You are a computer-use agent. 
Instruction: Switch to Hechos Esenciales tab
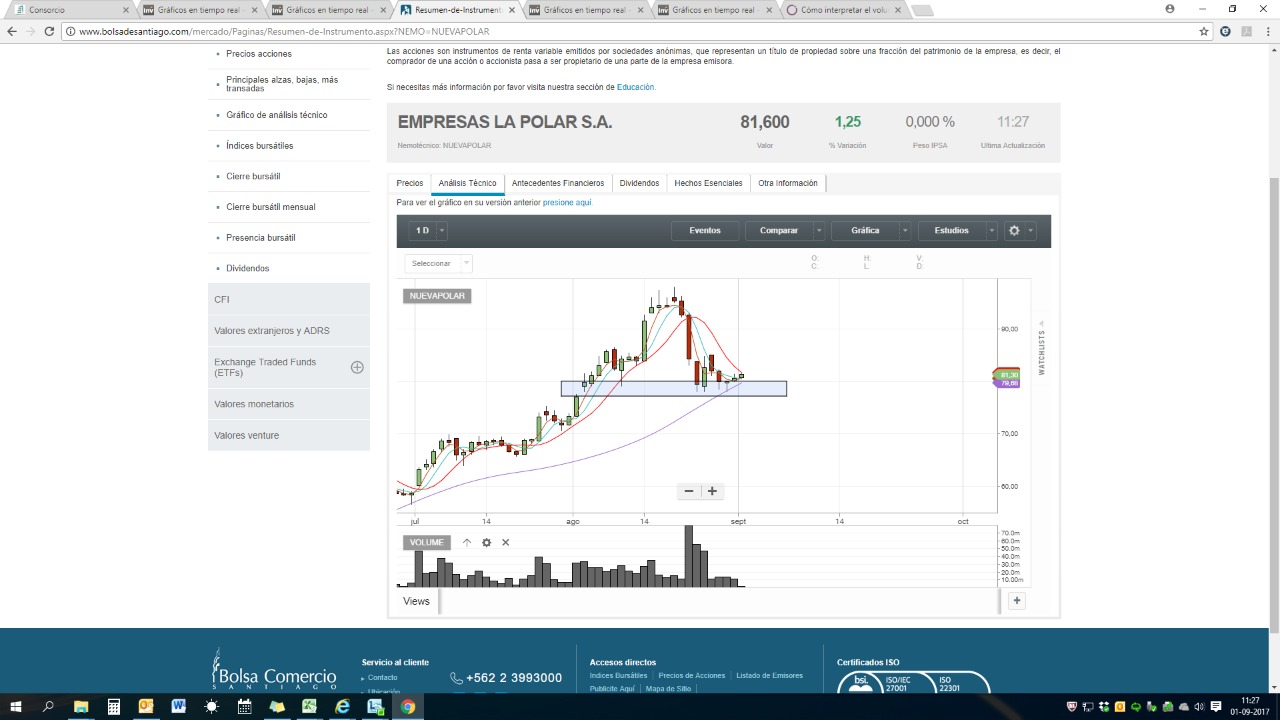708,184
